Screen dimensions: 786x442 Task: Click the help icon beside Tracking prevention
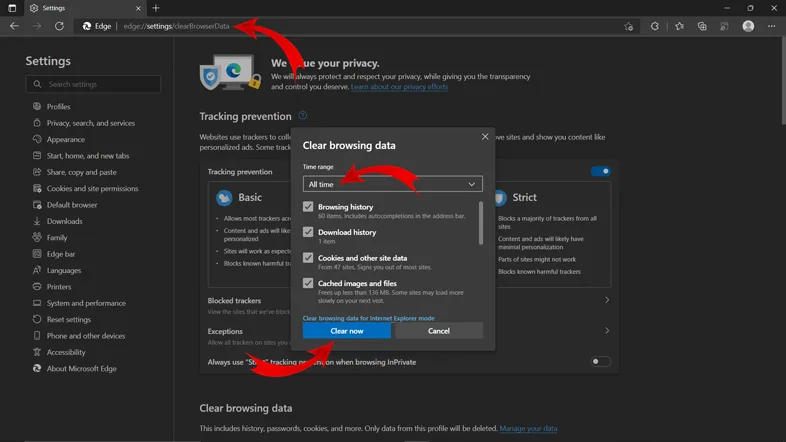[303, 116]
